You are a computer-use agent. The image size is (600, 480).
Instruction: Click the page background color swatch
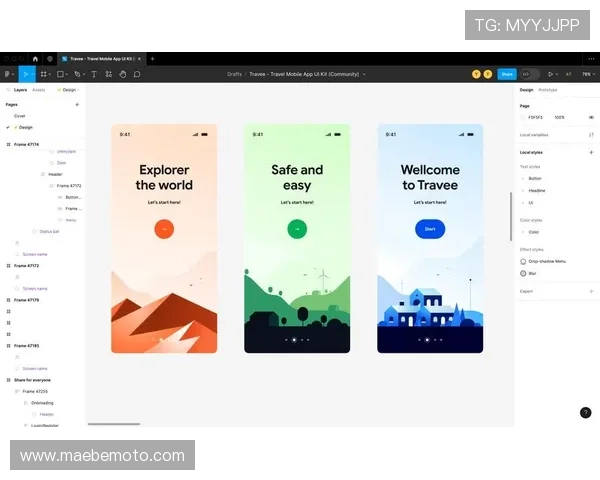click(524, 117)
